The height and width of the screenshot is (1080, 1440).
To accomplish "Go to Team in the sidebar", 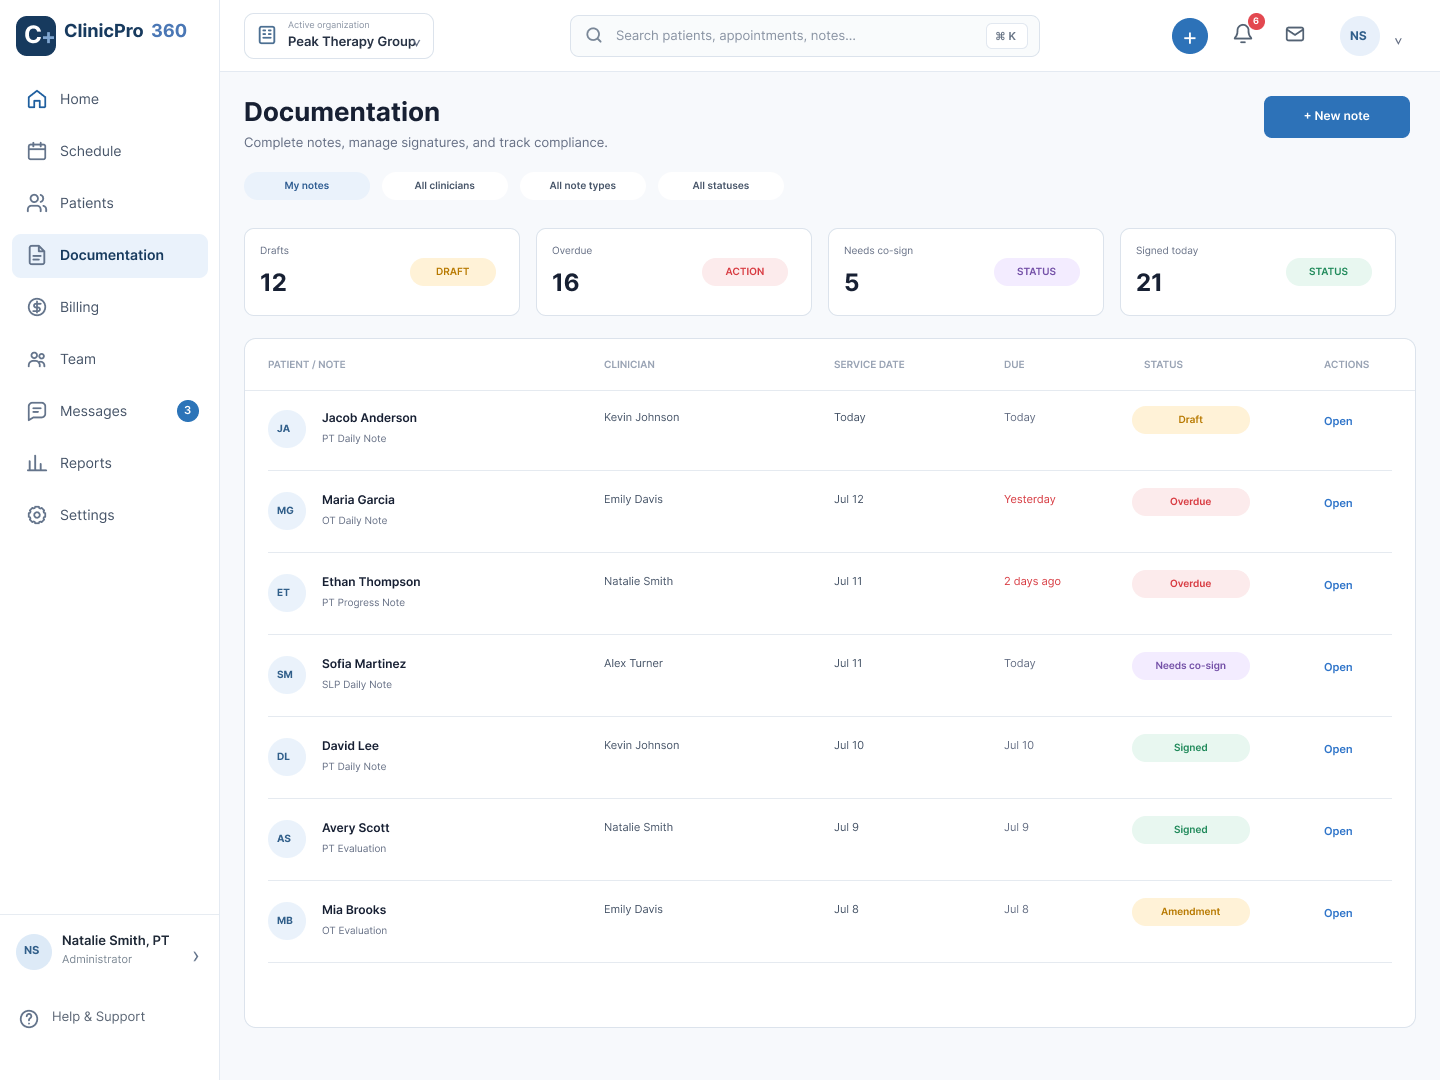I will pyautogui.click(x=110, y=359).
